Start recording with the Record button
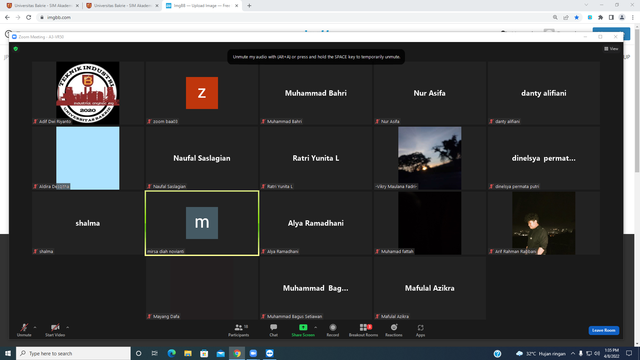This screenshot has width=640, height=360. 333,330
